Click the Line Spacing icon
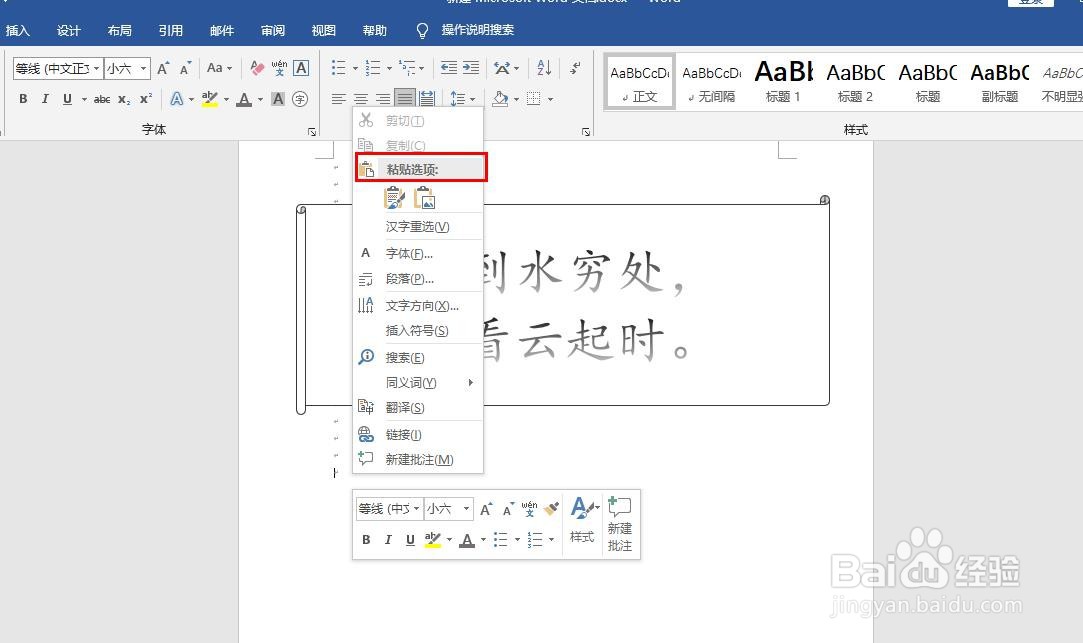The width and height of the screenshot is (1083, 643). pos(458,99)
